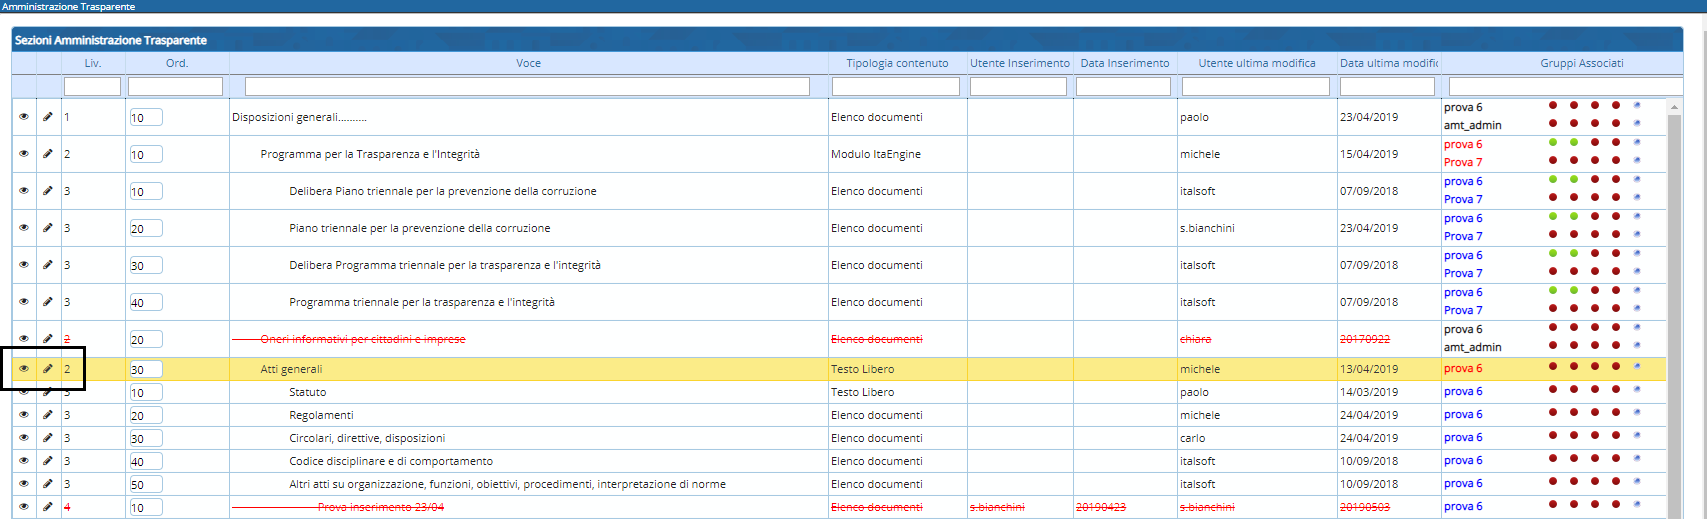Click the Voce filter text field
This screenshot has width=1707, height=519.
[527, 87]
